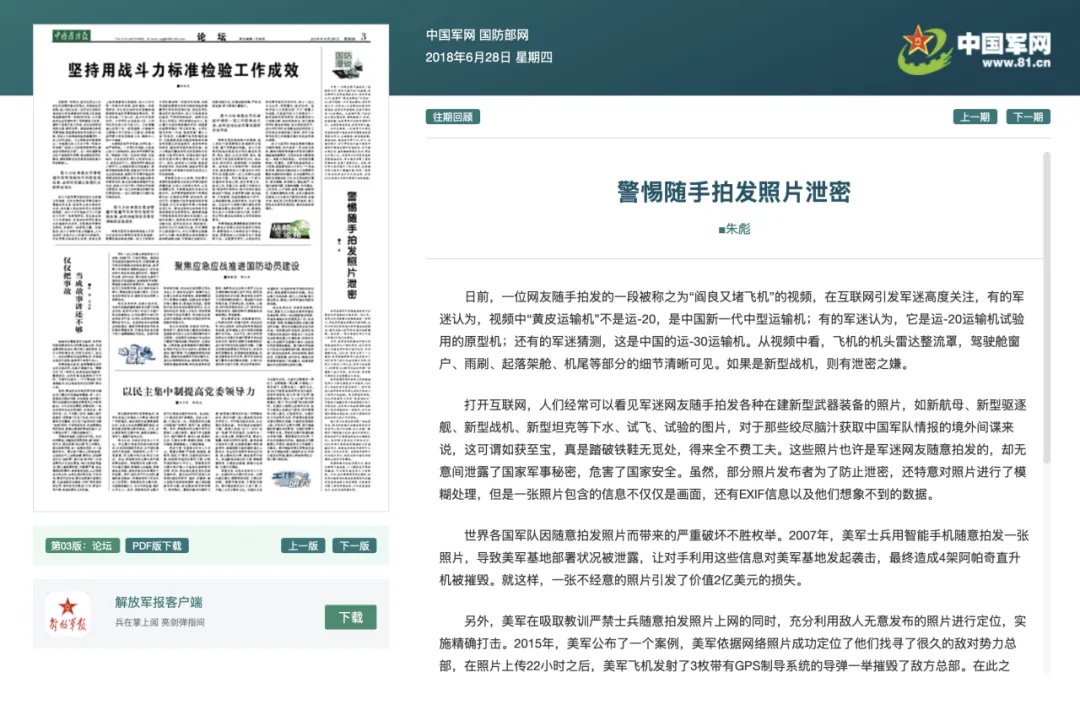Select the 坚持用战斗力标准检验工作成效 headline on the page image
The height and width of the screenshot is (705, 1080).
183,70
